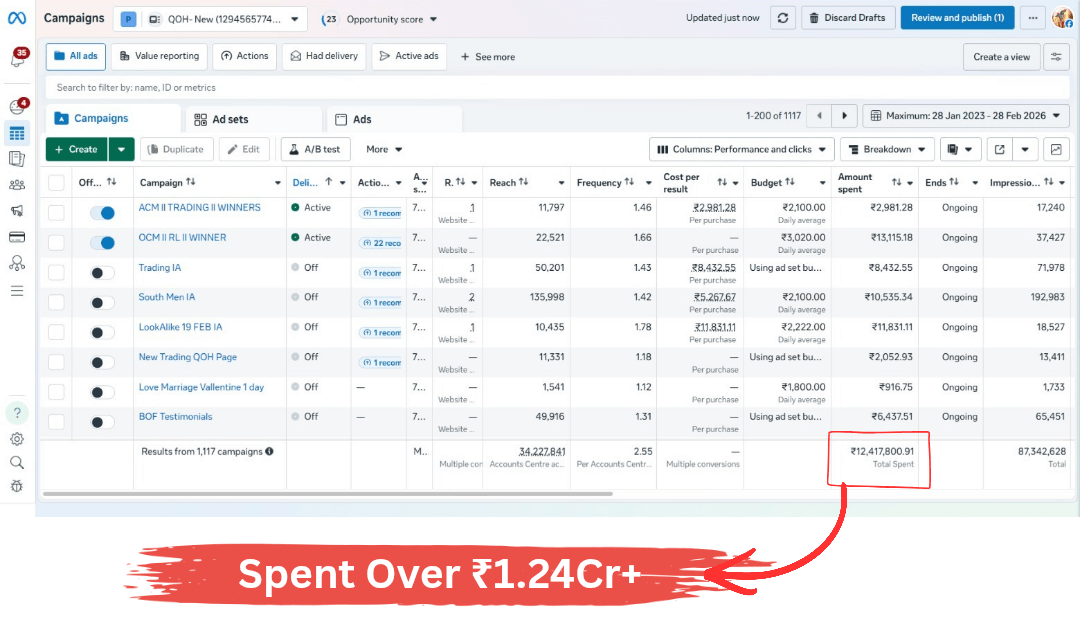This screenshot has height=631, width=1080.
Task: Open the help question mark icon
Action: point(17,413)
